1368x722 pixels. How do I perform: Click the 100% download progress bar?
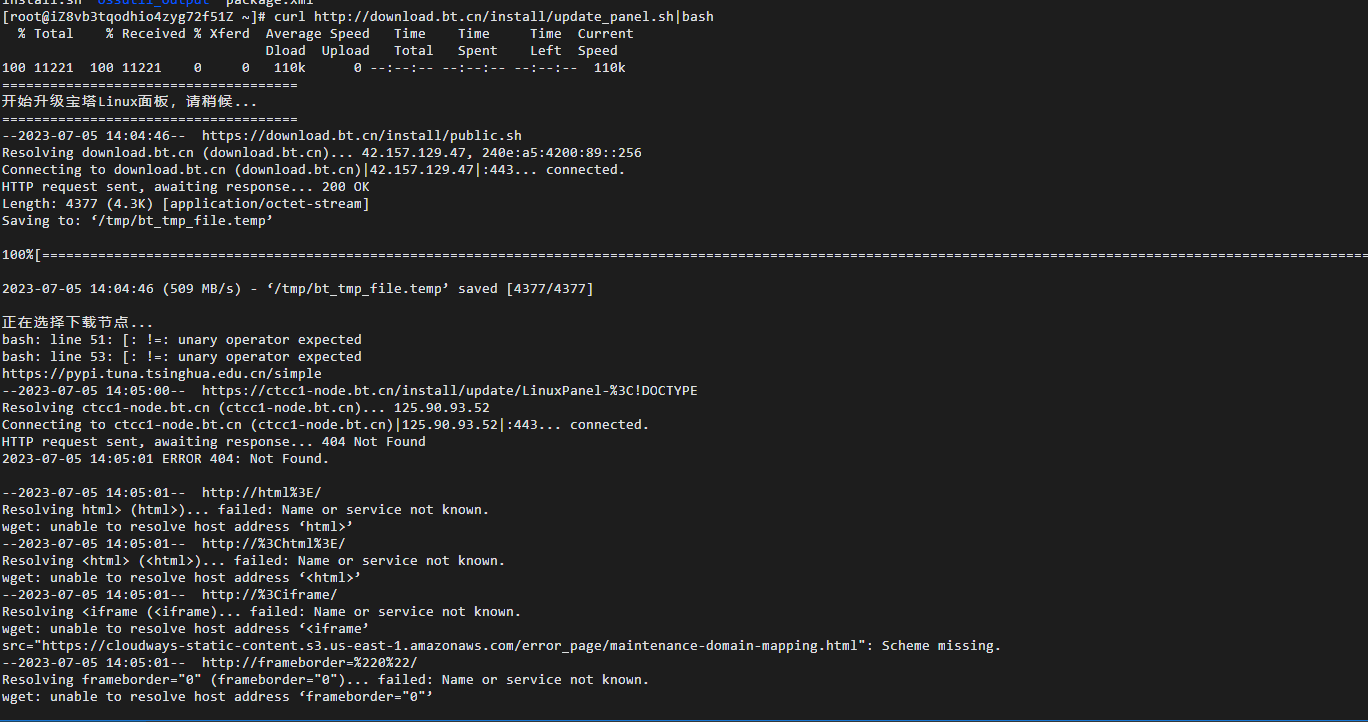(x=684, y=255)
